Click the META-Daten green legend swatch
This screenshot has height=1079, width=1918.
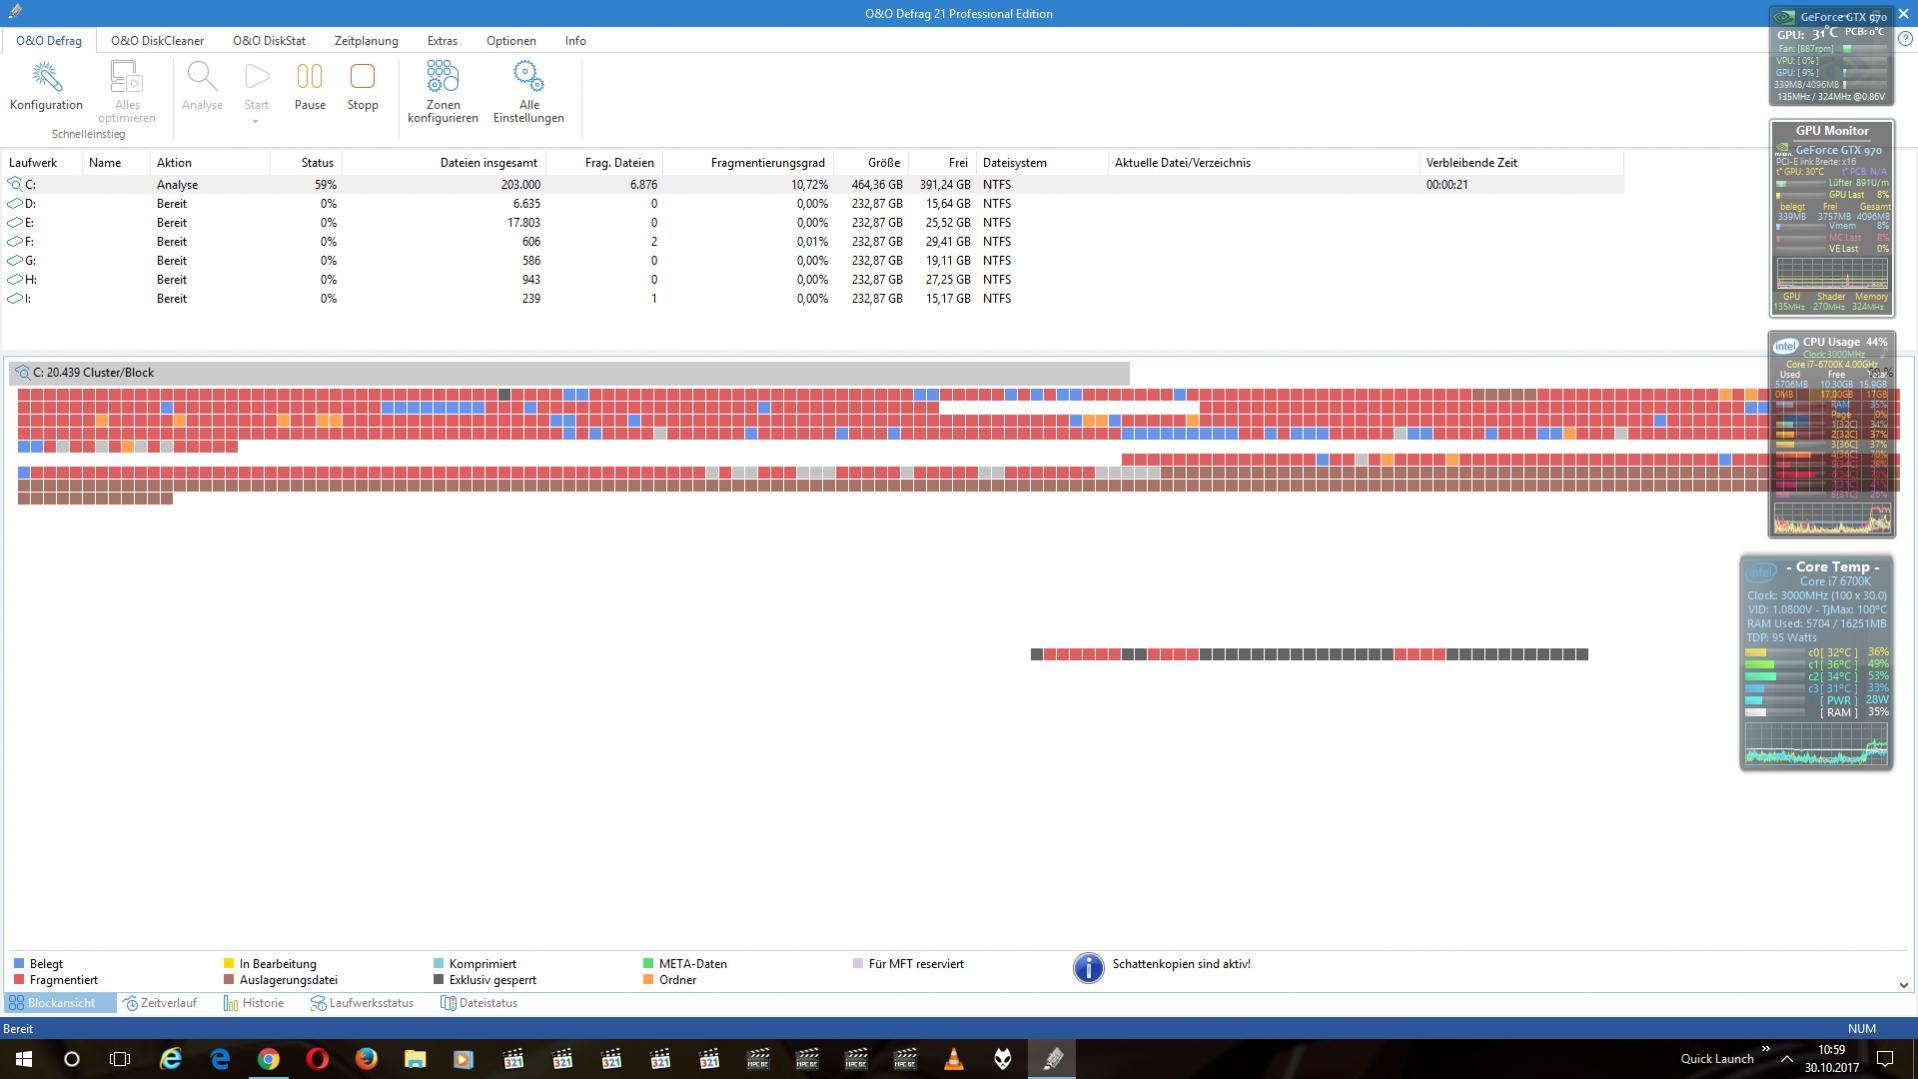click(648, 964)
